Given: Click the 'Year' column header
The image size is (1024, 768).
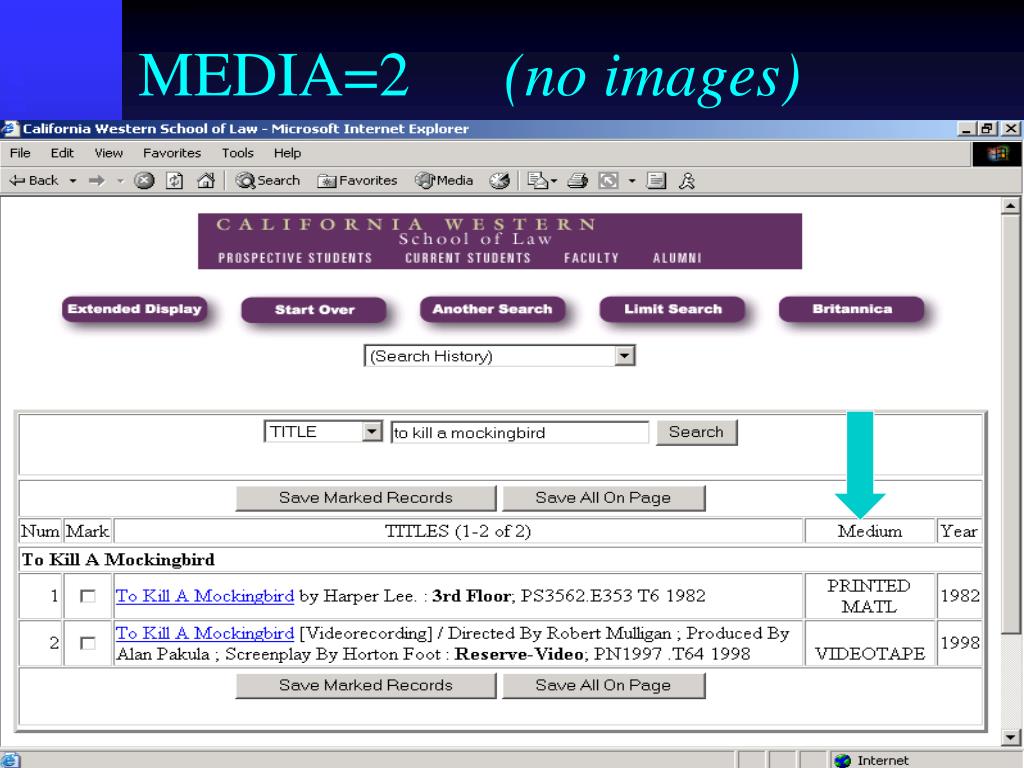Looking at the screenshot, I should pos(959,531).
